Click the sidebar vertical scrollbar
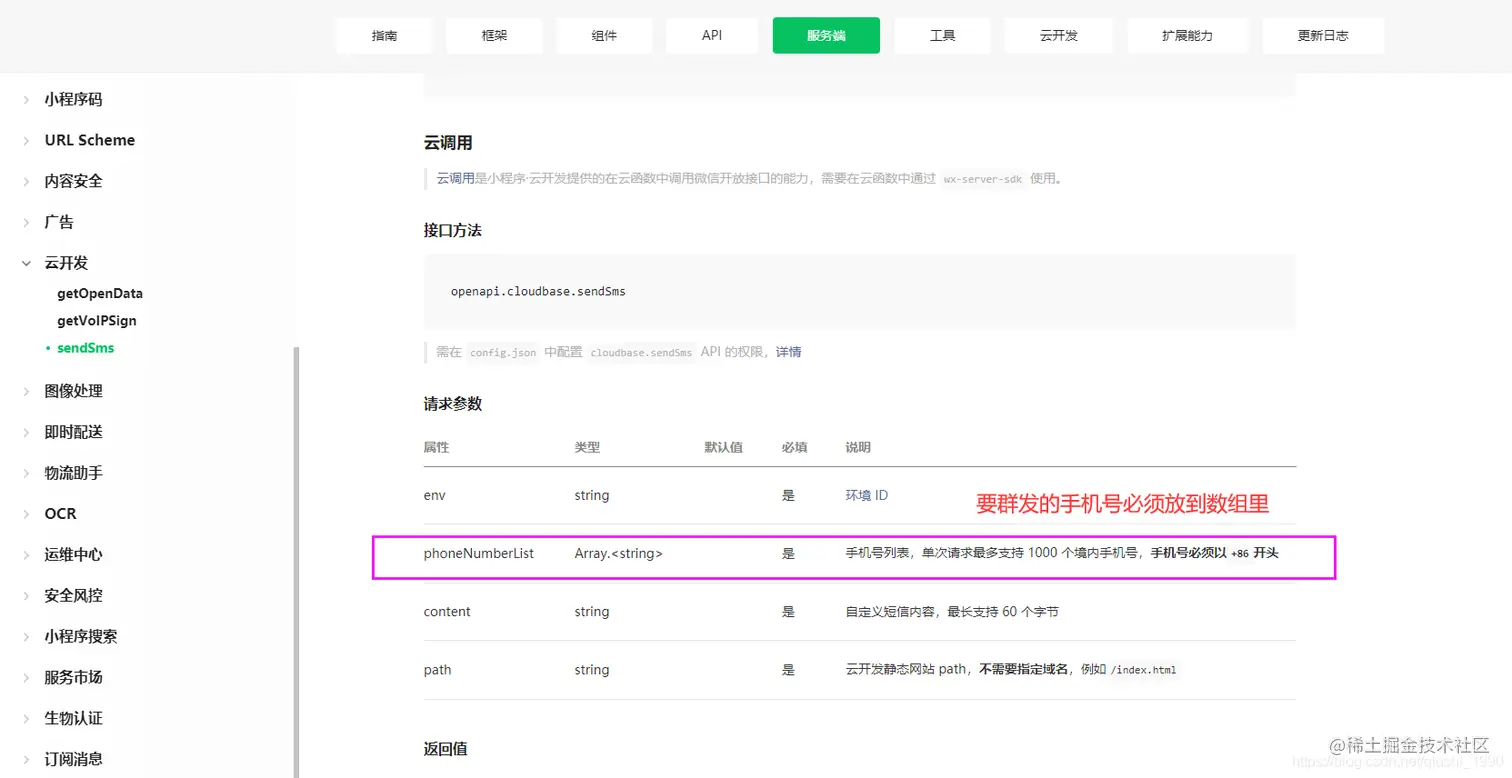Viewport: 1512px width, 778px height. 296,560
